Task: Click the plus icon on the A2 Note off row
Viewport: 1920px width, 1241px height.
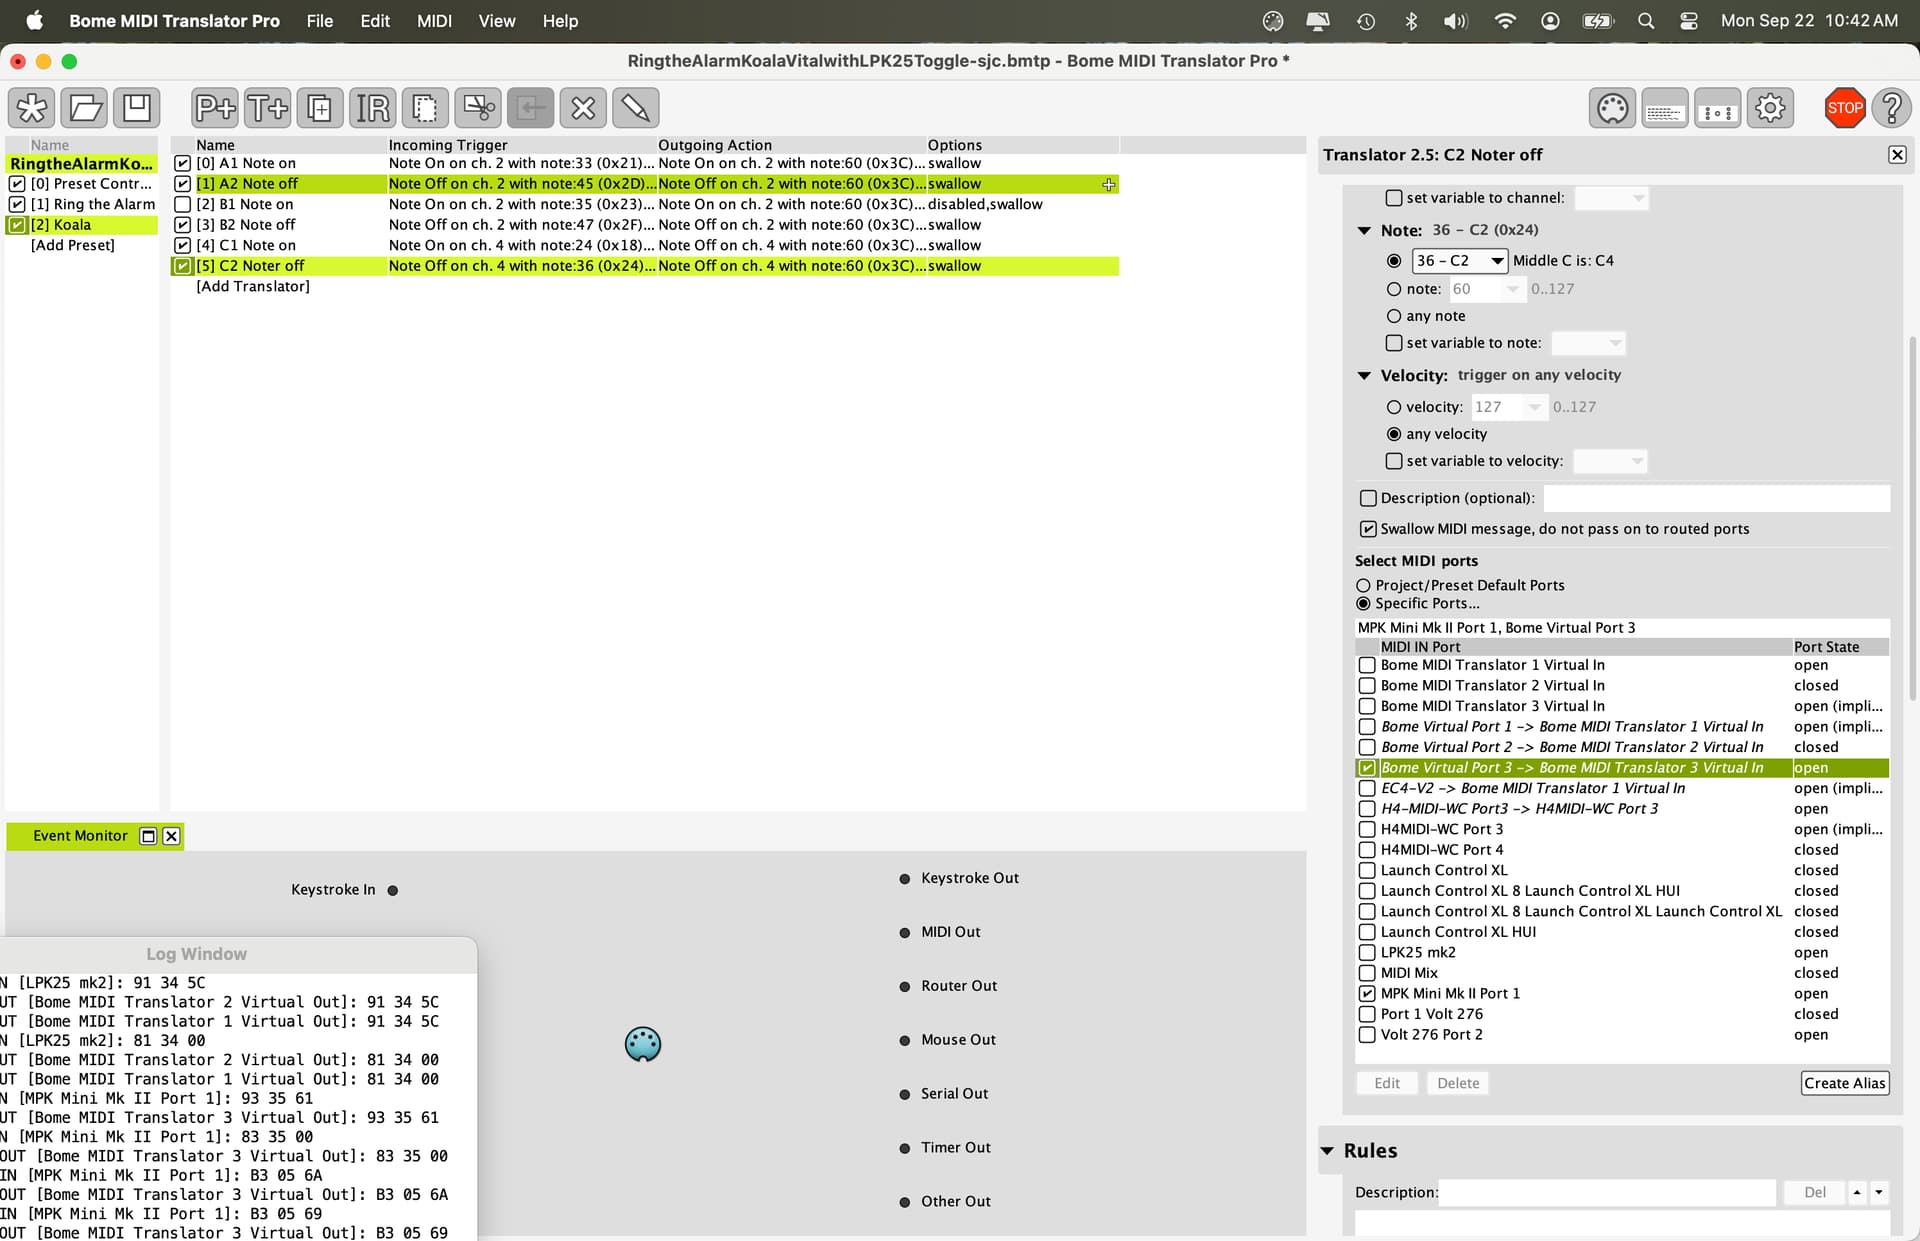Action: (x=1108, y=185)
